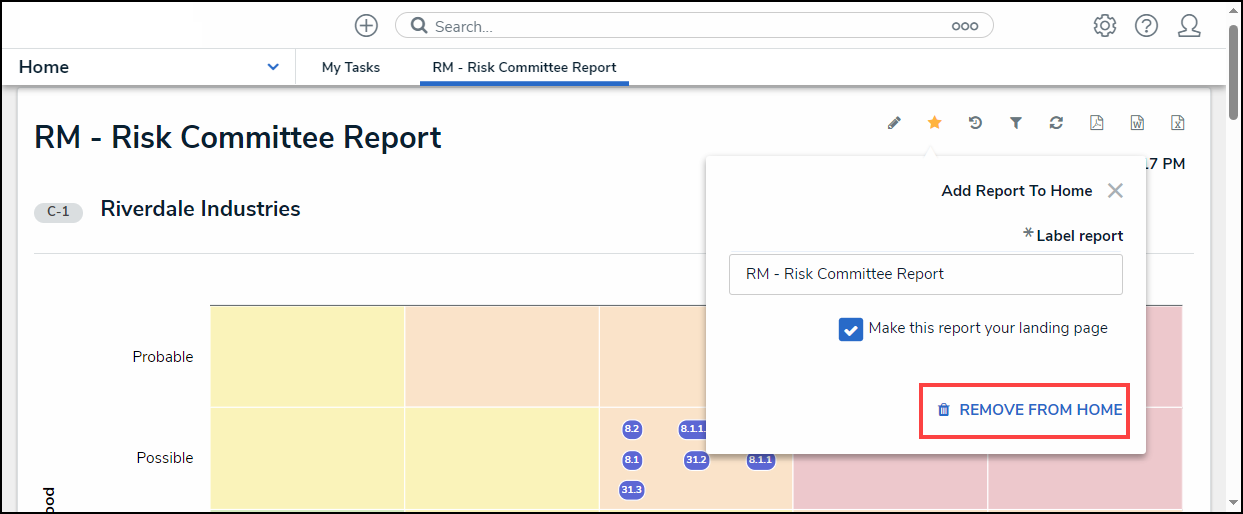Click the pencil edit report icon
This screenshot has height=514, width=1243.
tap(894, 123)
